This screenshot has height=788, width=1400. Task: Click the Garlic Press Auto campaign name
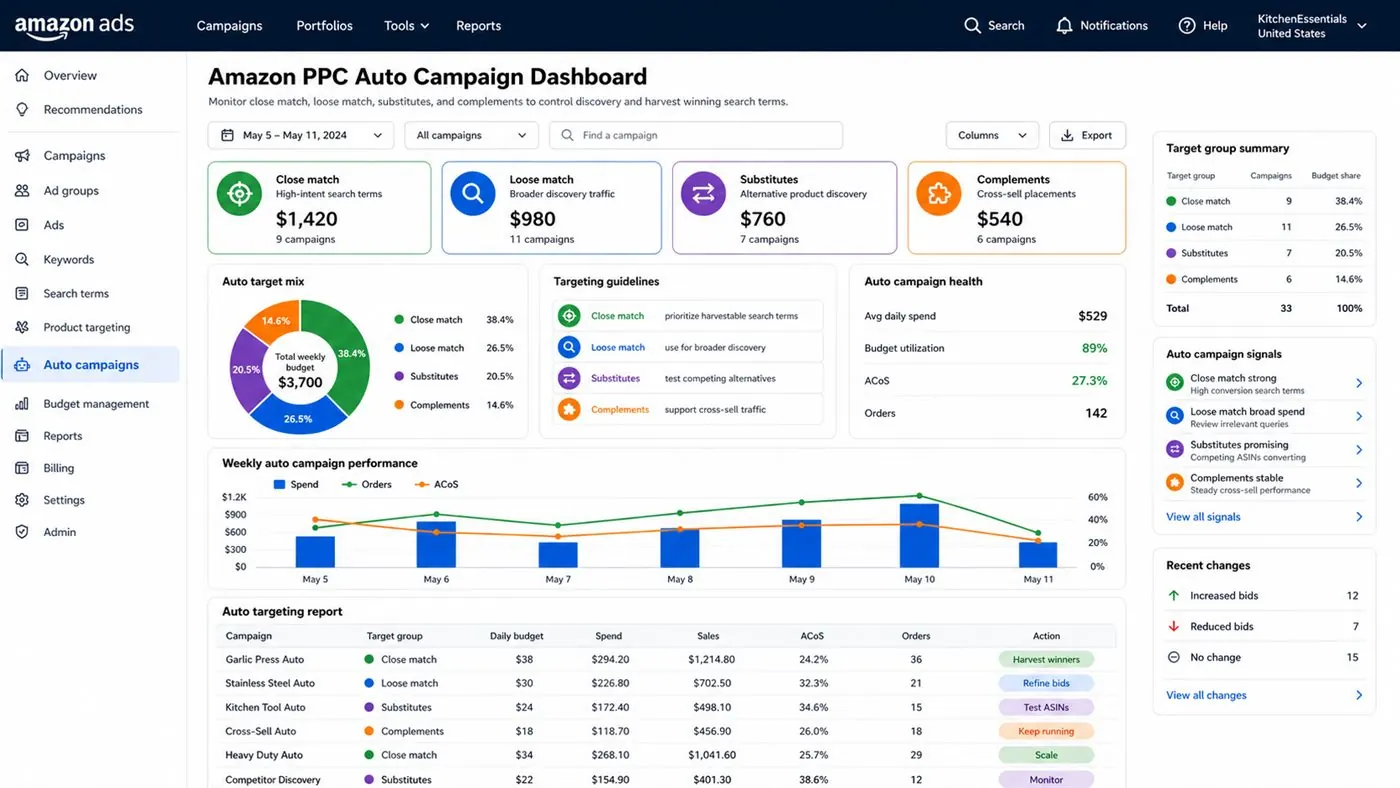pos(264,660)
